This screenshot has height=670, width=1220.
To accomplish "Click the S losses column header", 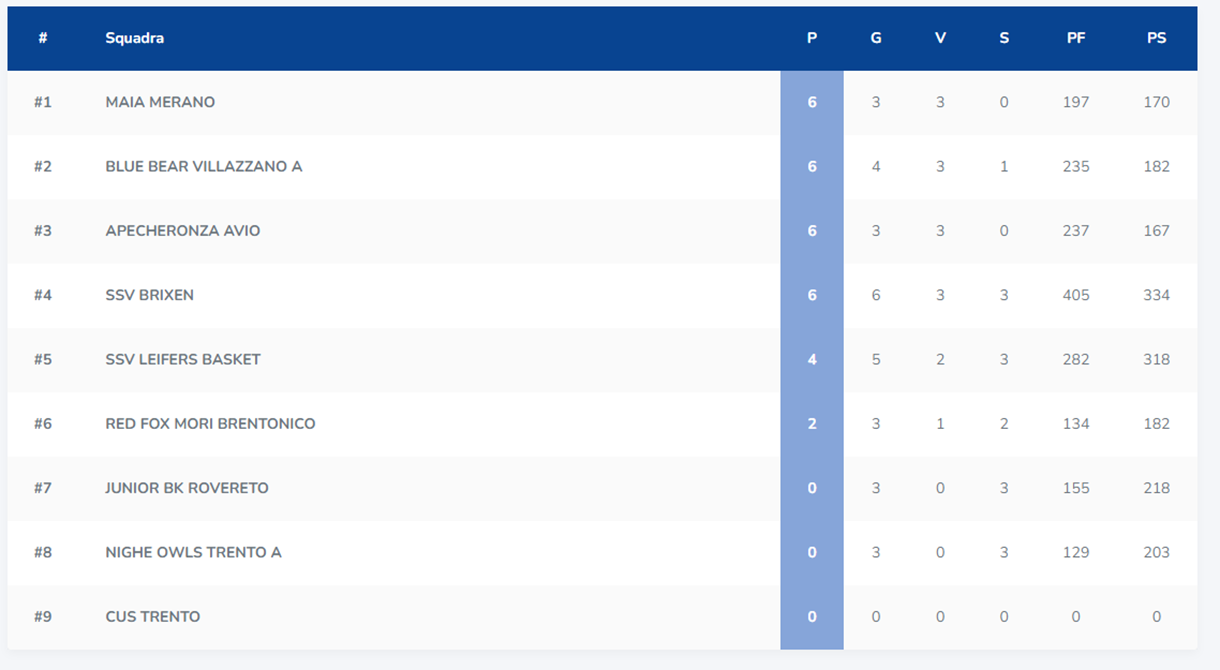I will point(1004,38).
